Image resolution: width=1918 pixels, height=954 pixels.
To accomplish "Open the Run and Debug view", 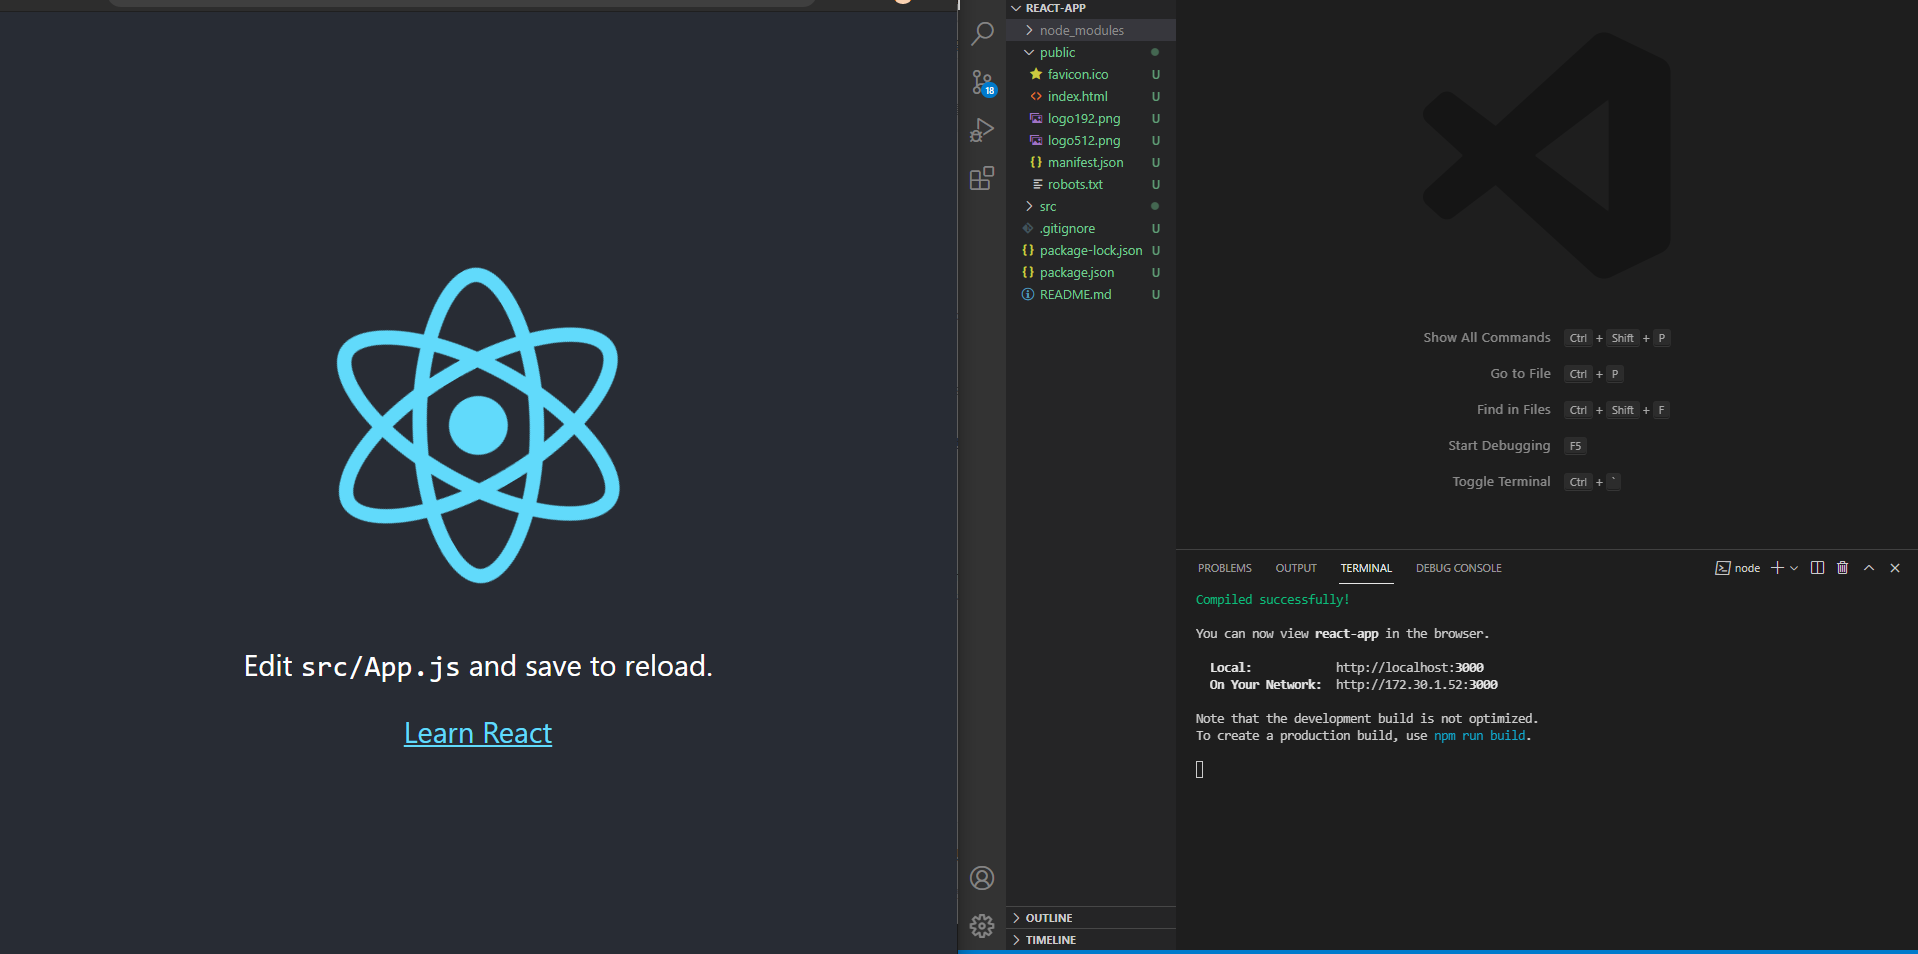I will coord(982,130).
